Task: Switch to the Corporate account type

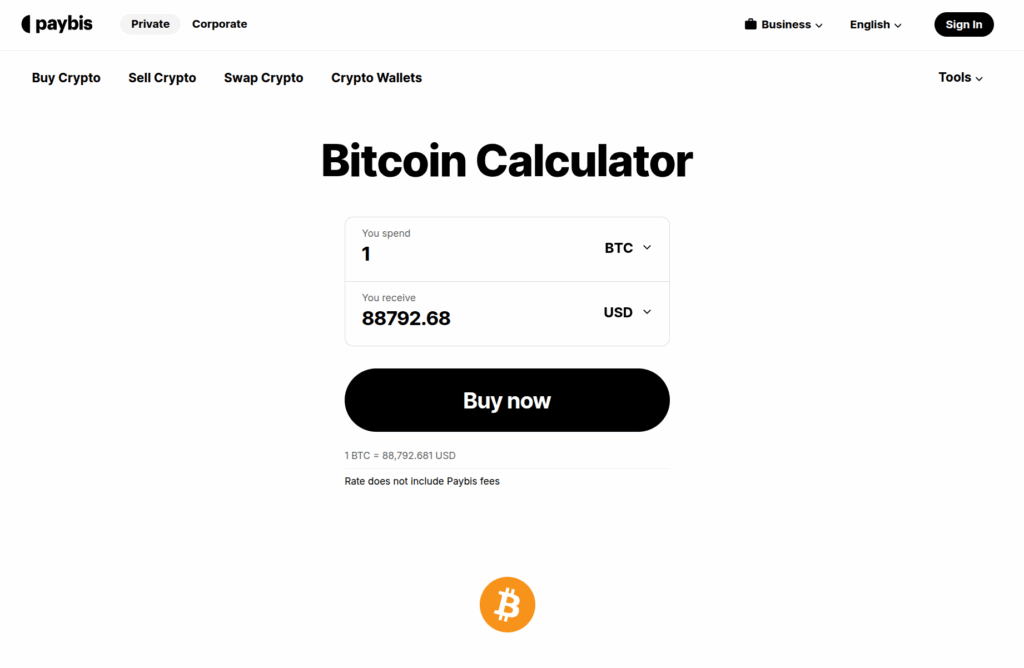Action: point(219,23)
